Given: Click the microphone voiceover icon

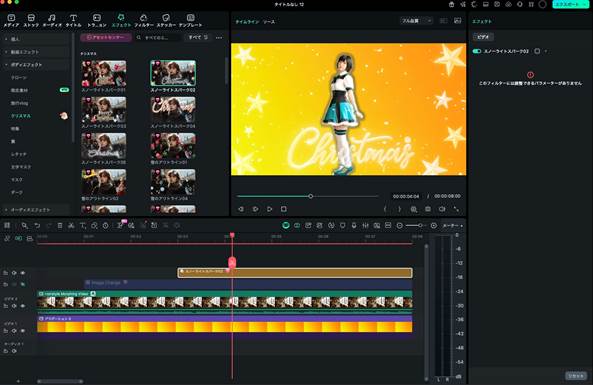Looking at the screenshot, I should pos(354,225).
